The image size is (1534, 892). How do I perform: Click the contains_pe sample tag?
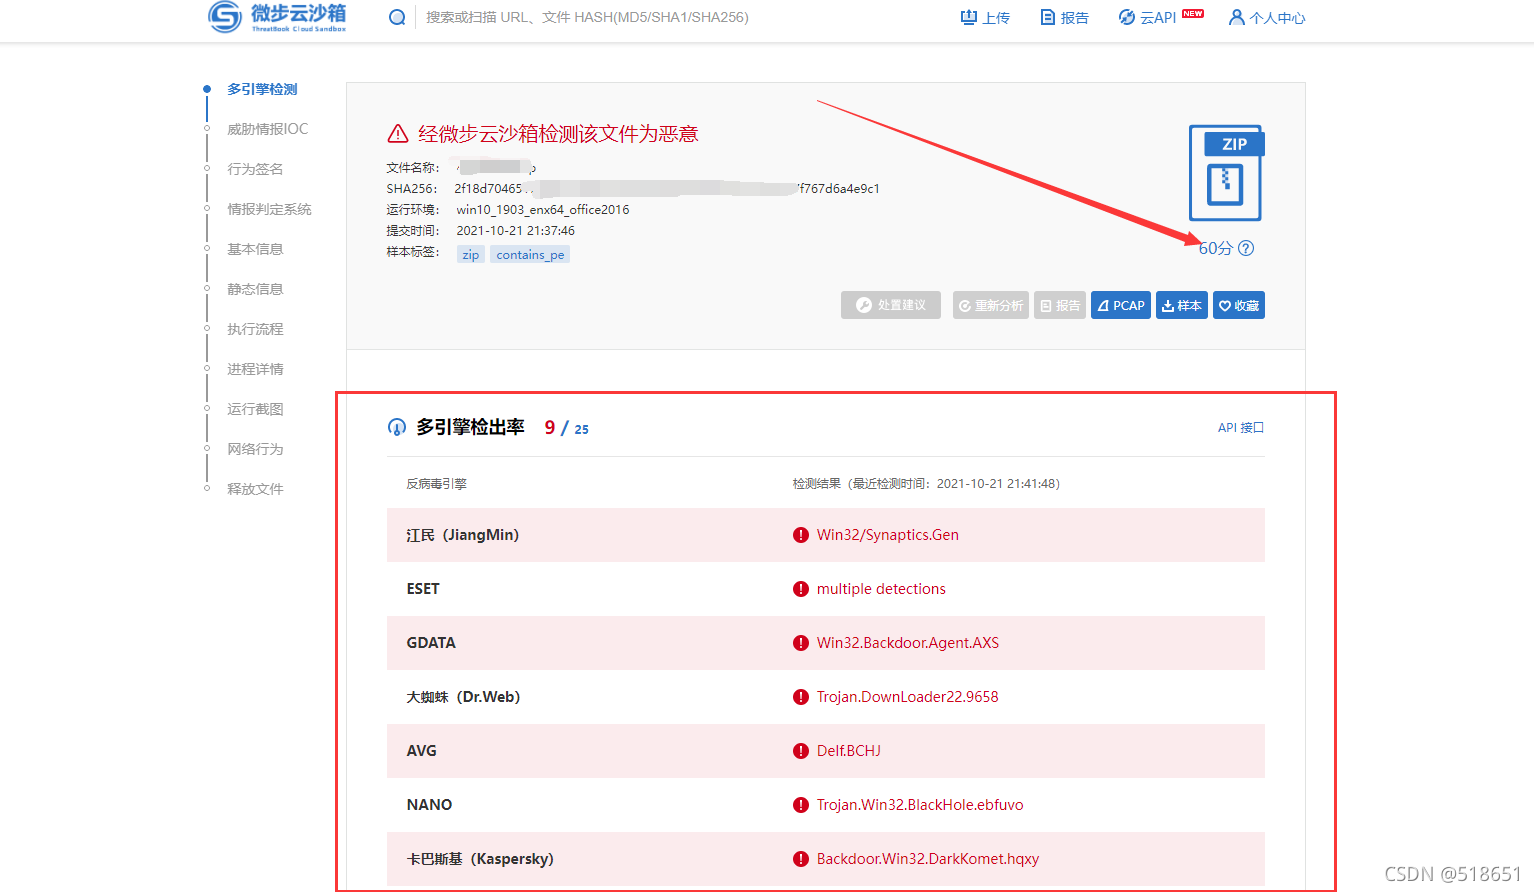pyautogui.click(x=530, y=255)
